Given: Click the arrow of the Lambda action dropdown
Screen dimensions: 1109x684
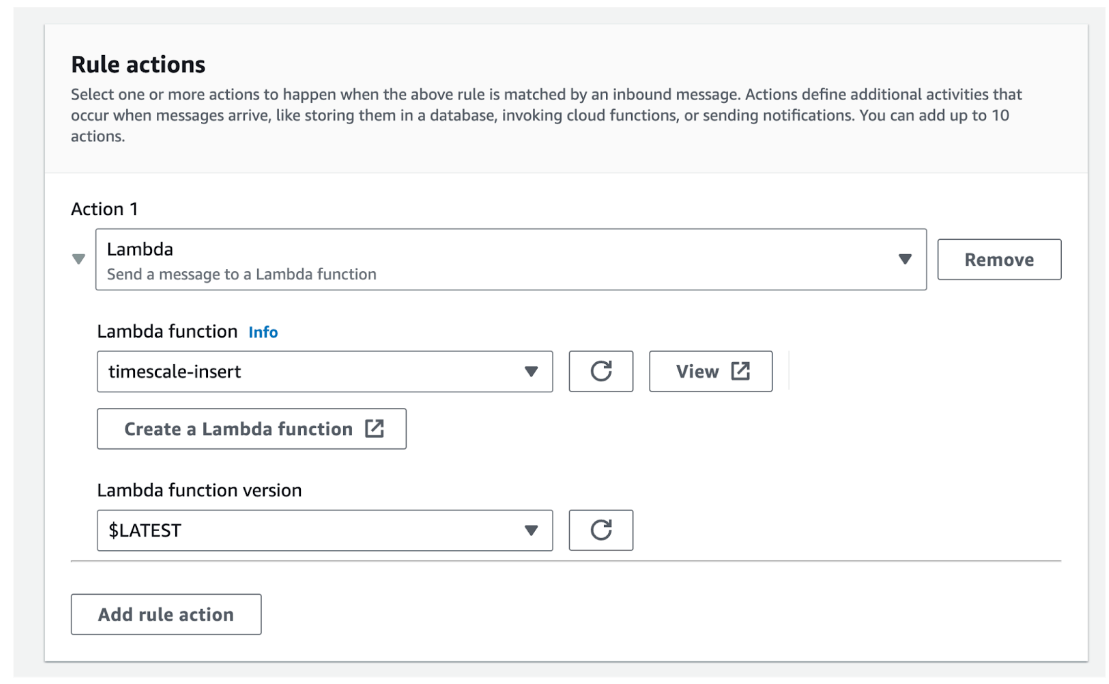Looking at the screenshot, I should tap(905, 259).
